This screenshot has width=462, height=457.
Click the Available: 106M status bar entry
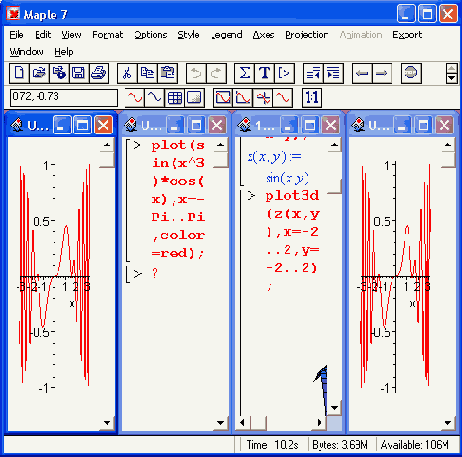[x=415, y=445]
